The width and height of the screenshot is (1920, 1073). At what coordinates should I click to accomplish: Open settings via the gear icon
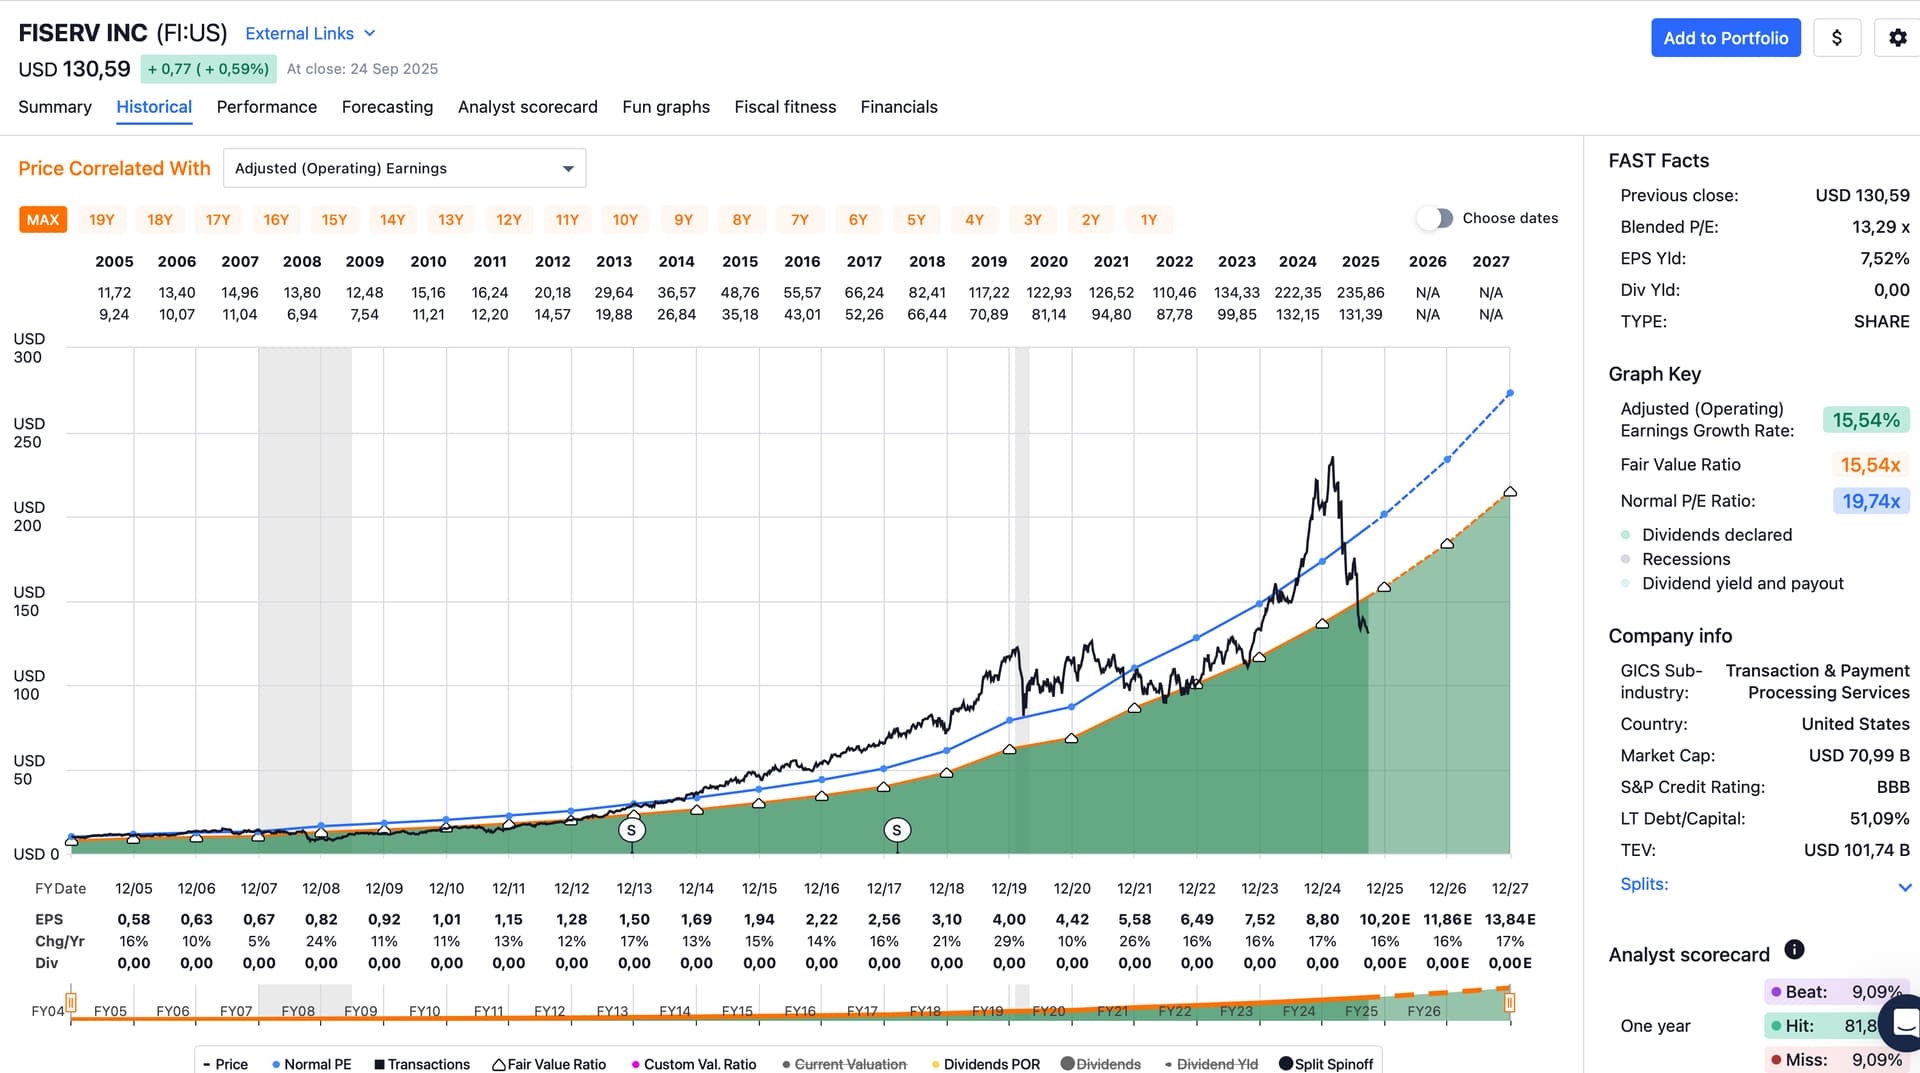(x=1897, y=38)
